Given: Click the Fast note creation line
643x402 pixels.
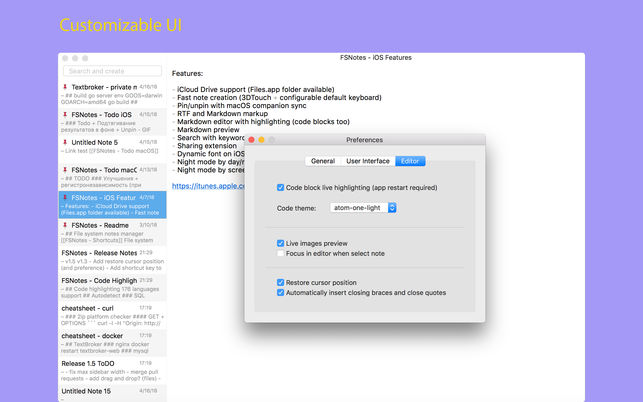Looking at the screenshot, I should pyautogui.click(x=277, y=98).
